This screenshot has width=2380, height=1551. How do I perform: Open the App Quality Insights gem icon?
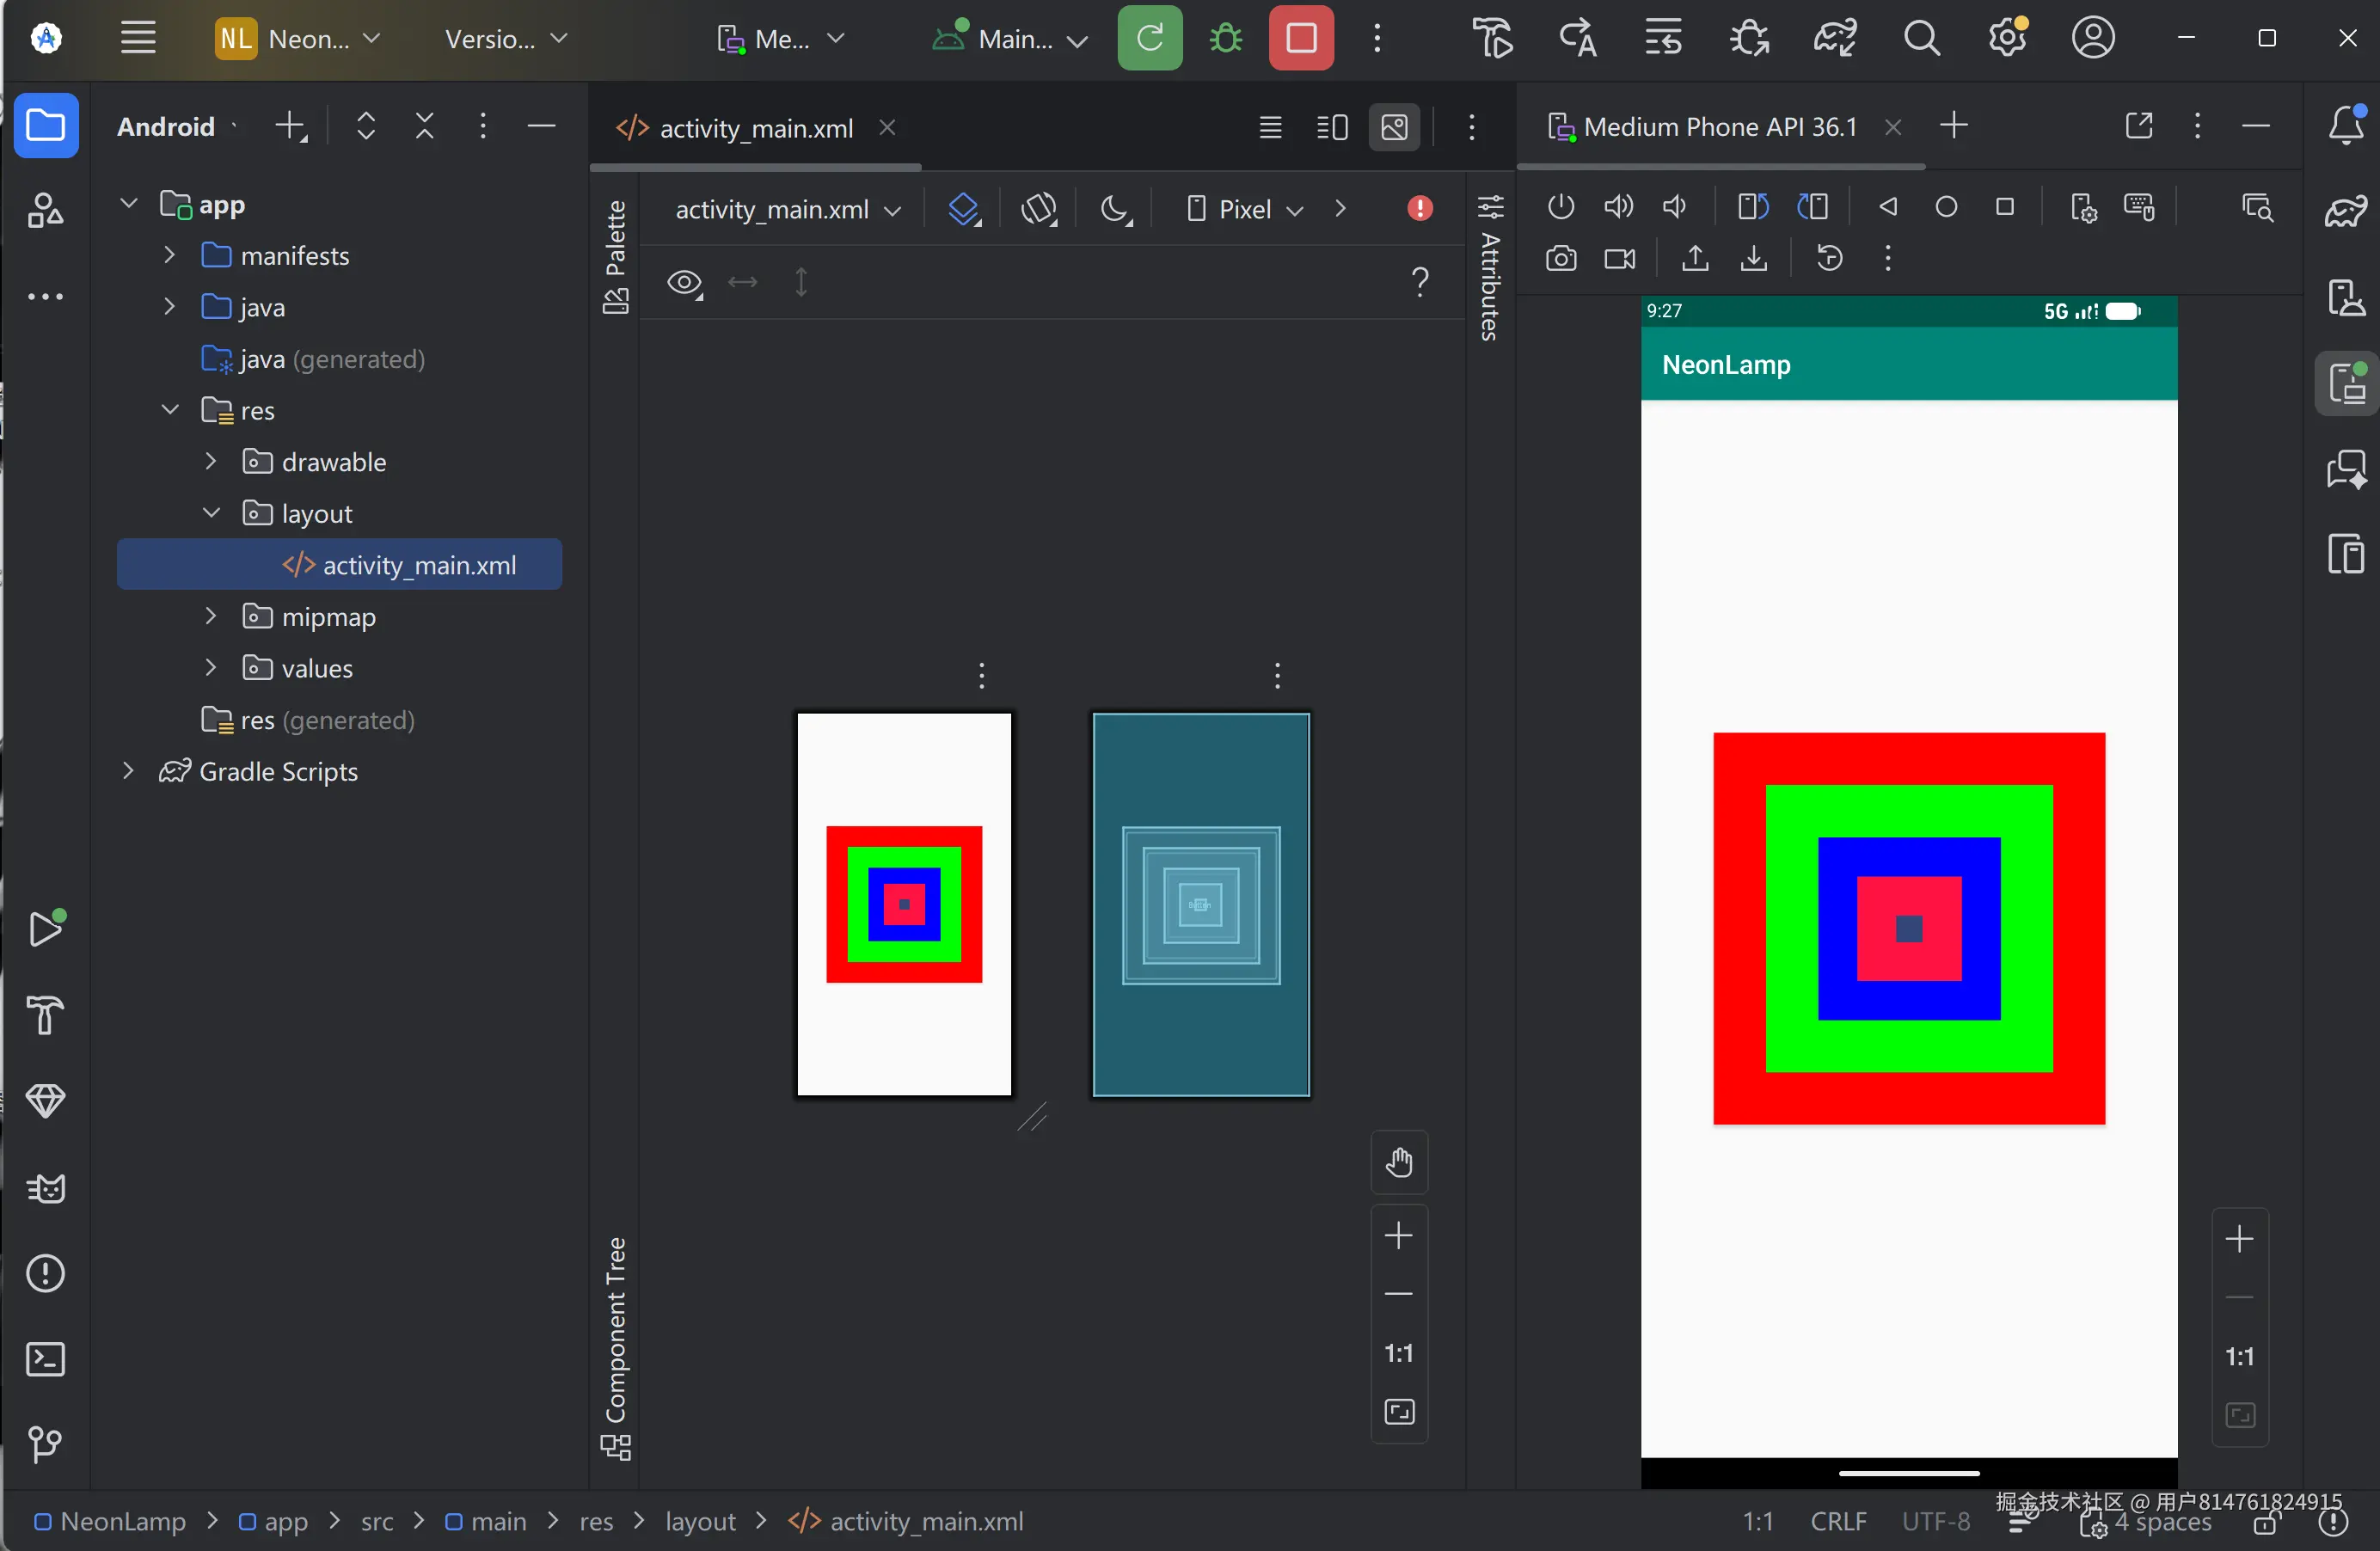pyautogui.click(x=46, y=1101)
